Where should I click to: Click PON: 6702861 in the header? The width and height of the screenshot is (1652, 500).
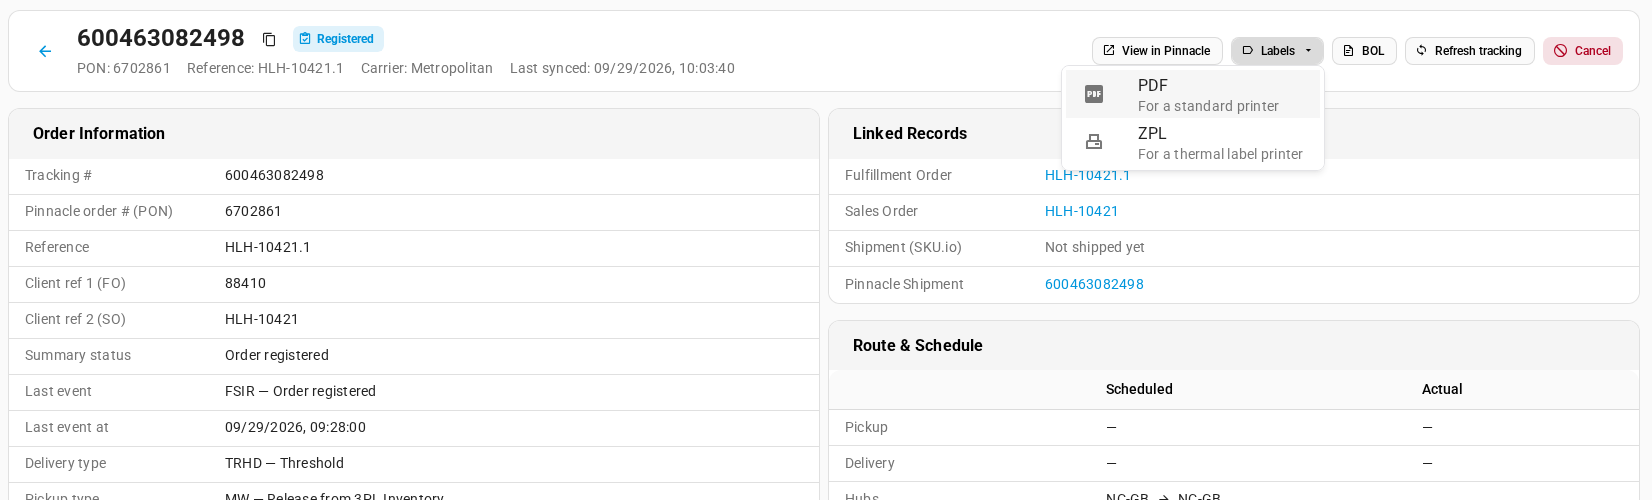point(124,68)
